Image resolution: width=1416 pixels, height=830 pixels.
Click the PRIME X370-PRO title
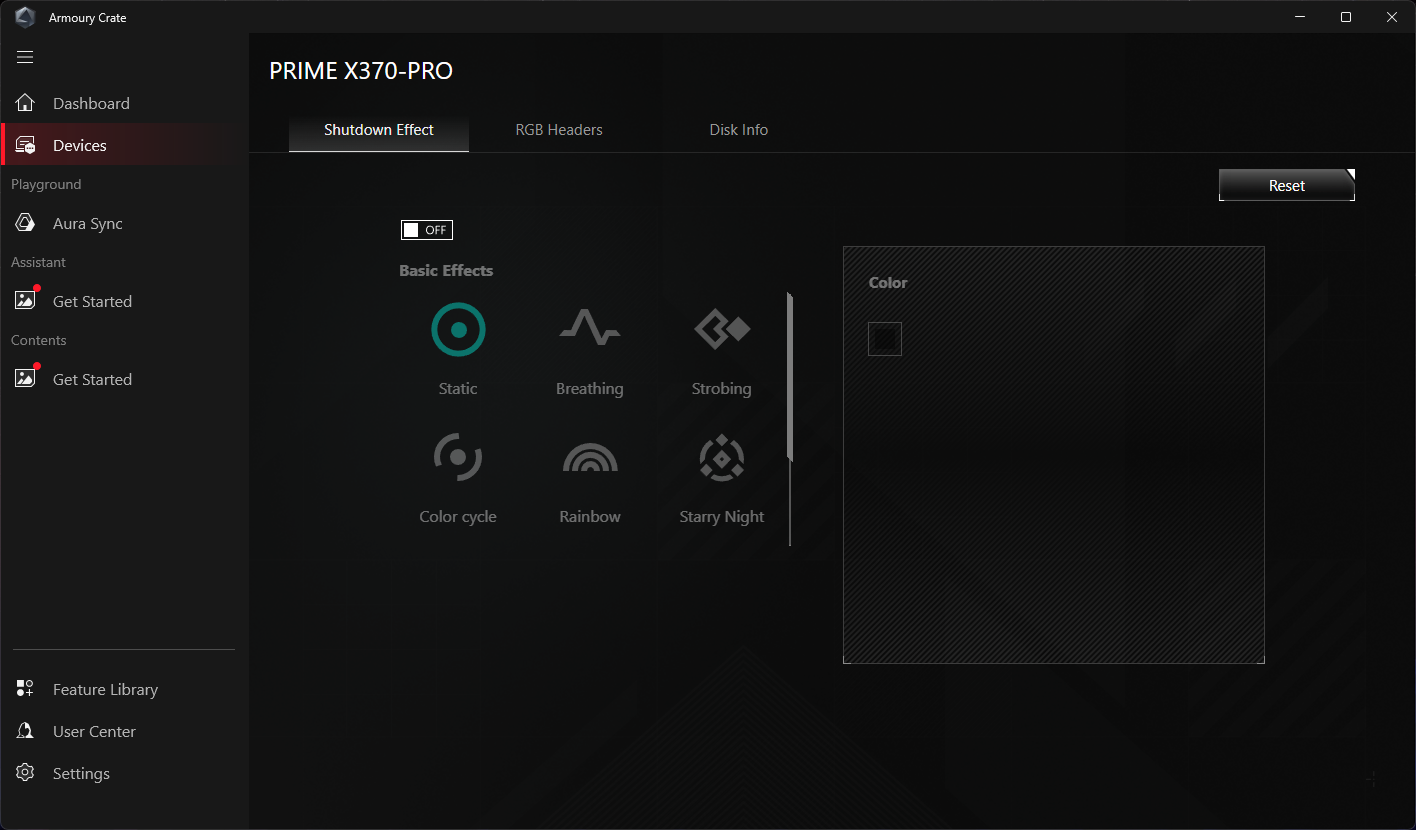pos(361,71)
